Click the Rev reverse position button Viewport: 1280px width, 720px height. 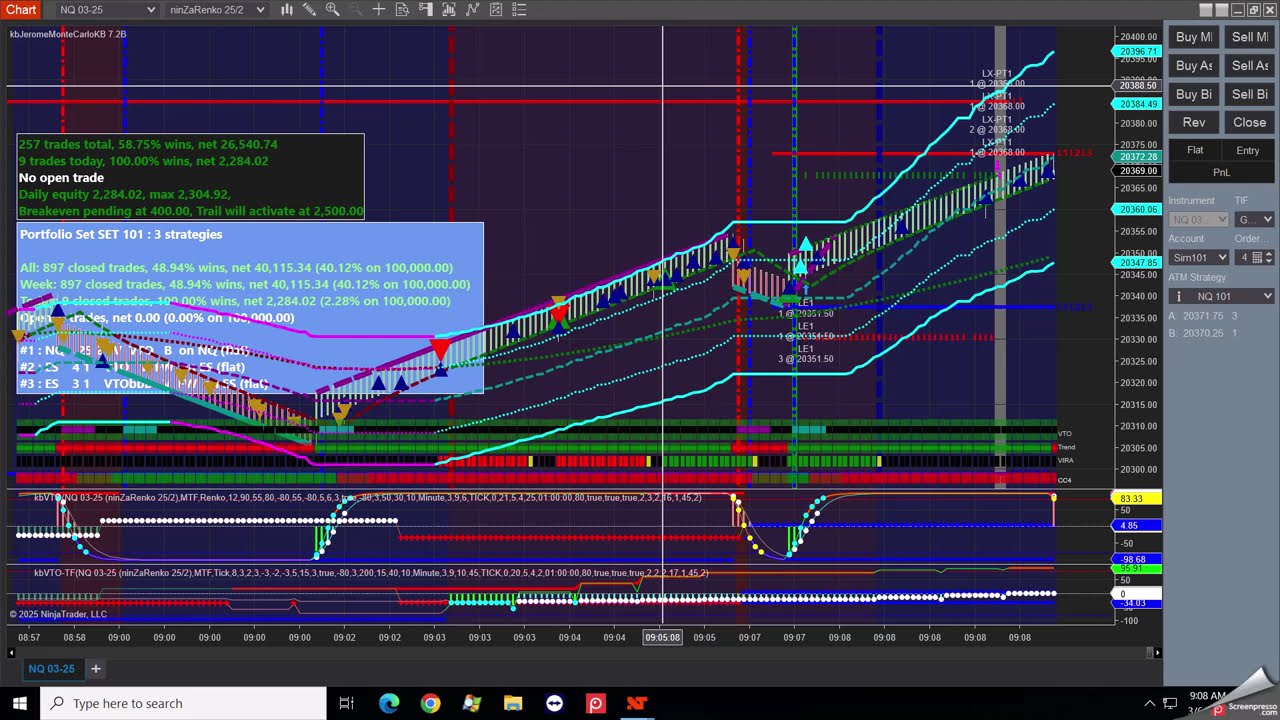pyautogui.click(x=1193, y=122)
